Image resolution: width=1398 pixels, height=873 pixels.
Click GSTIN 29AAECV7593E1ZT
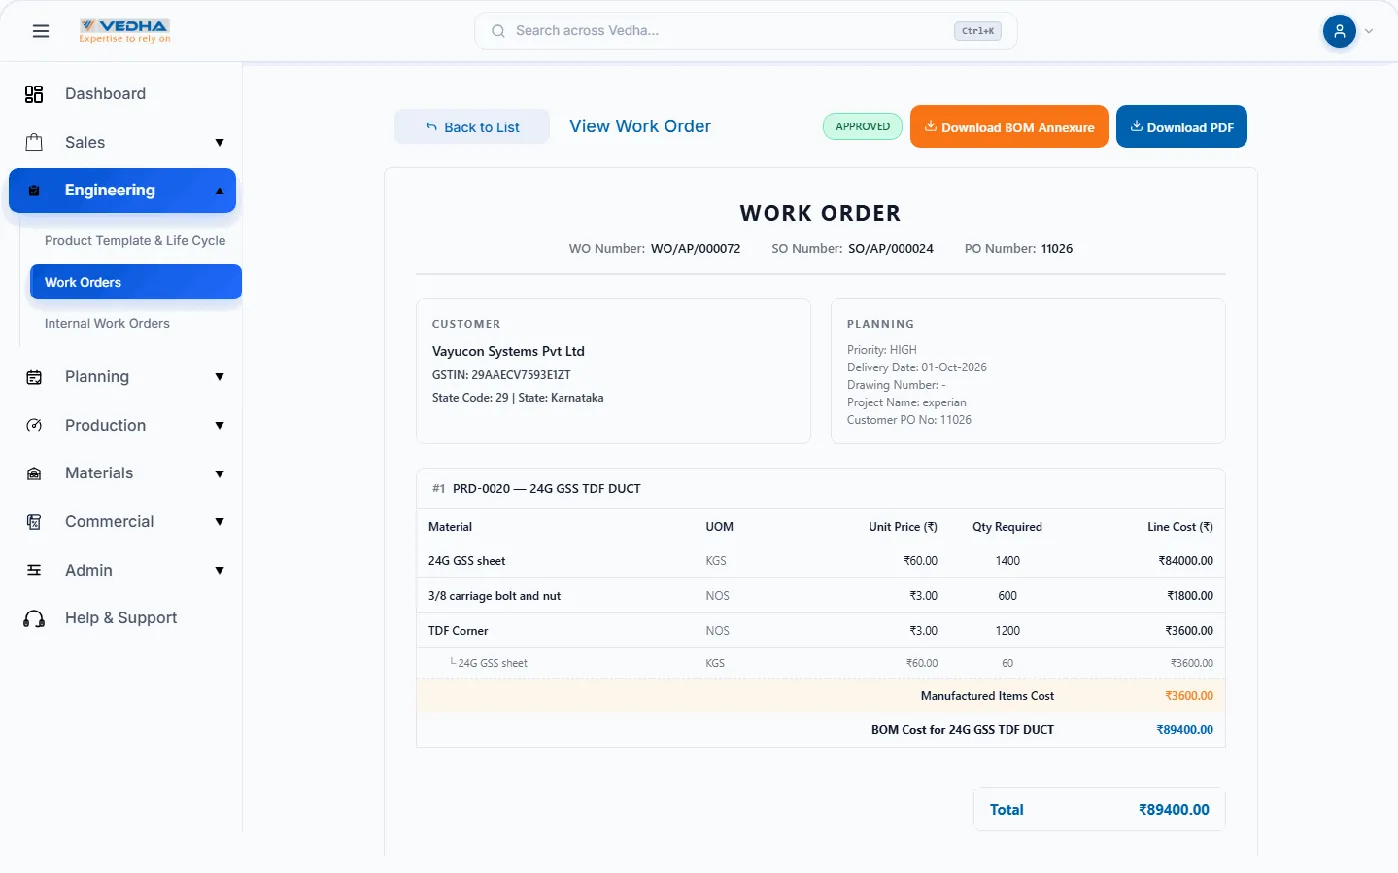coord(501,375)
